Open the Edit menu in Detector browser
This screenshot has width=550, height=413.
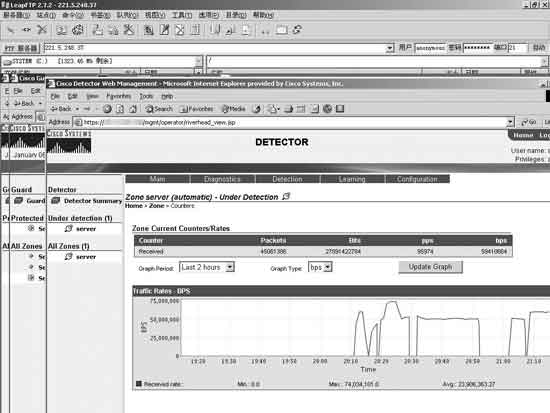click(73, 96)
